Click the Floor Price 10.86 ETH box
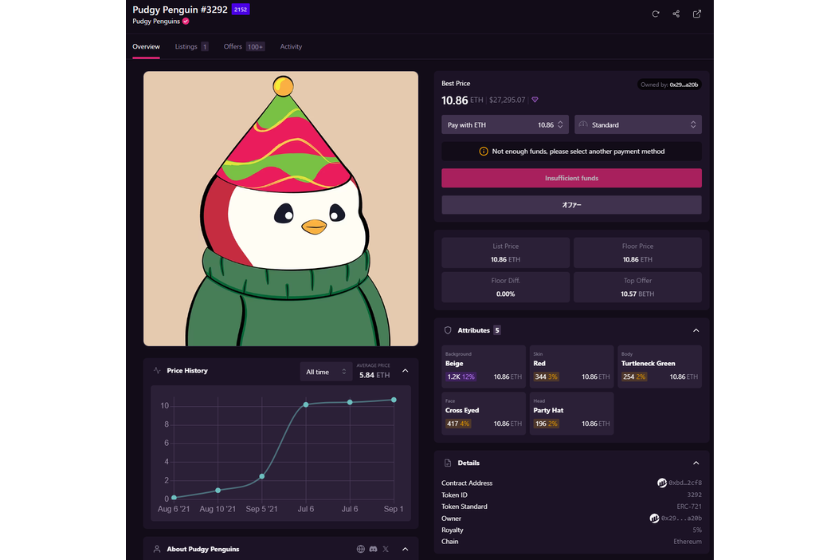The width and height of the screenshot is (840, 560). (638, 252)
